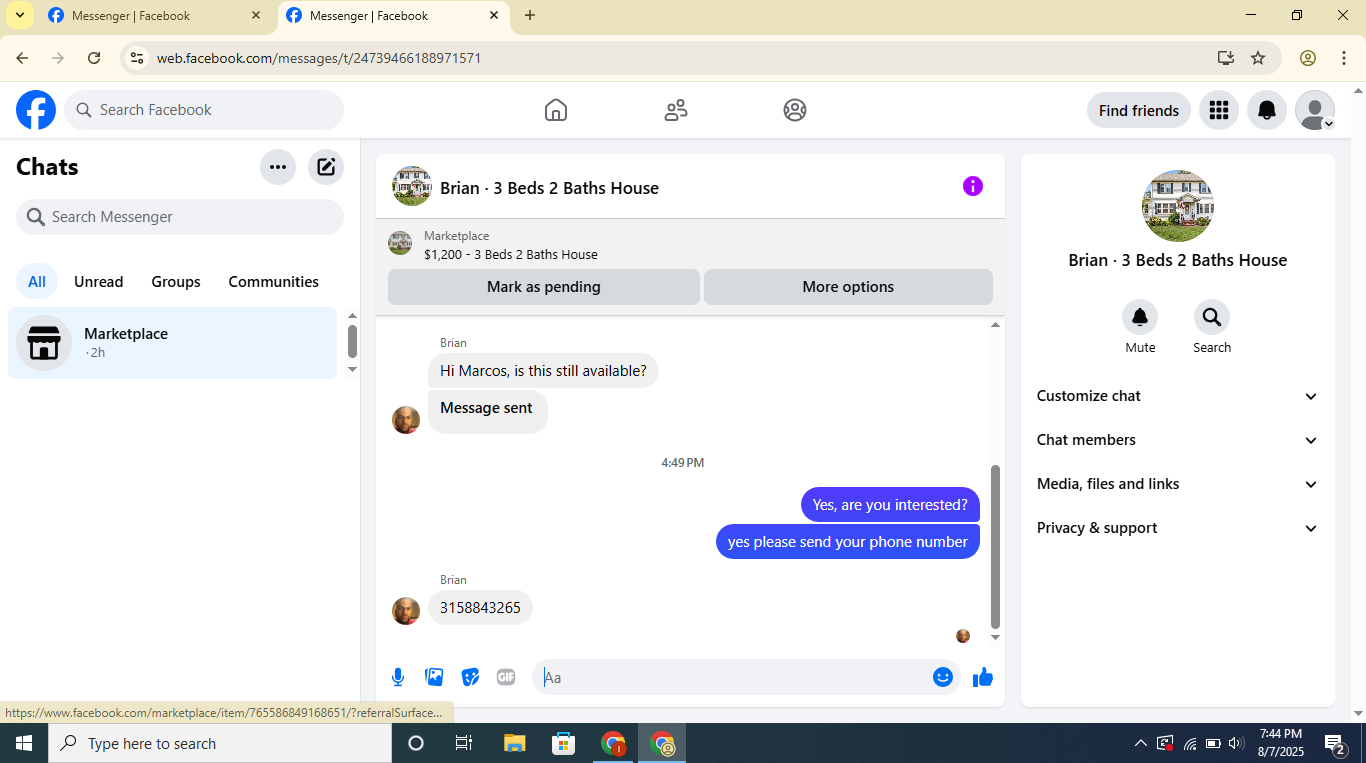The image size is (1366, 763).
Task: Click the Brian · 3 Beds 2 Baths House header title
Action: (x=549, y=188)
